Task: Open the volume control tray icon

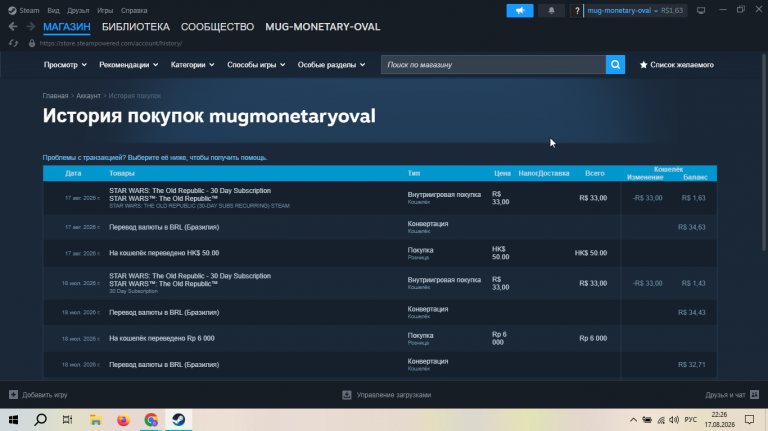Action: tap(674, 420)
